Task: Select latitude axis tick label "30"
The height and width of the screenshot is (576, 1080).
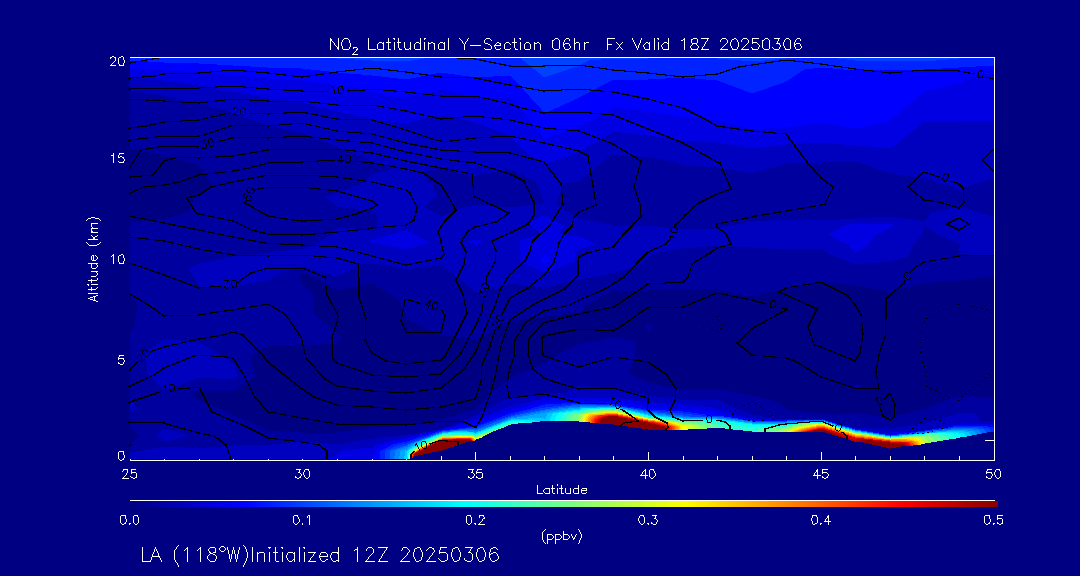Action: [x=302, y=474]
